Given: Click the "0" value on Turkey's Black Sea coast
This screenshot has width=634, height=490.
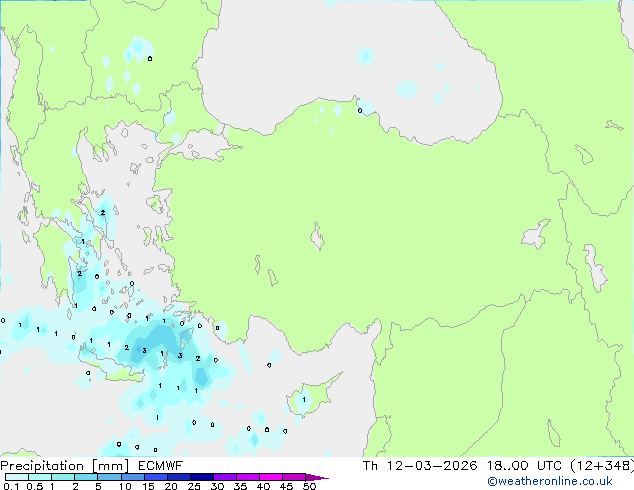Looking at the screenshot, I should (x=360, y=111).
